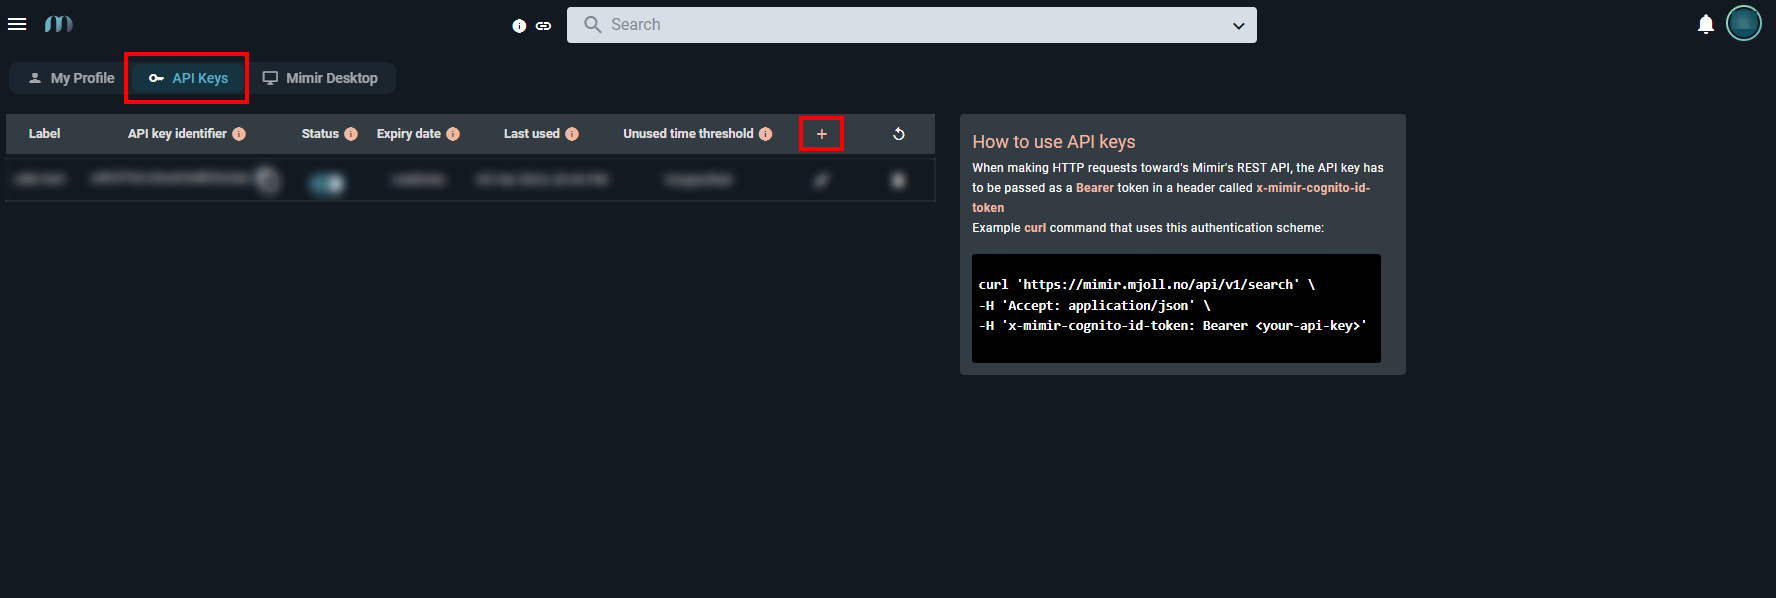This screenshot has height=598, width=1776.
Task: Open the user avatar menu
Action: coord(1743,23)
